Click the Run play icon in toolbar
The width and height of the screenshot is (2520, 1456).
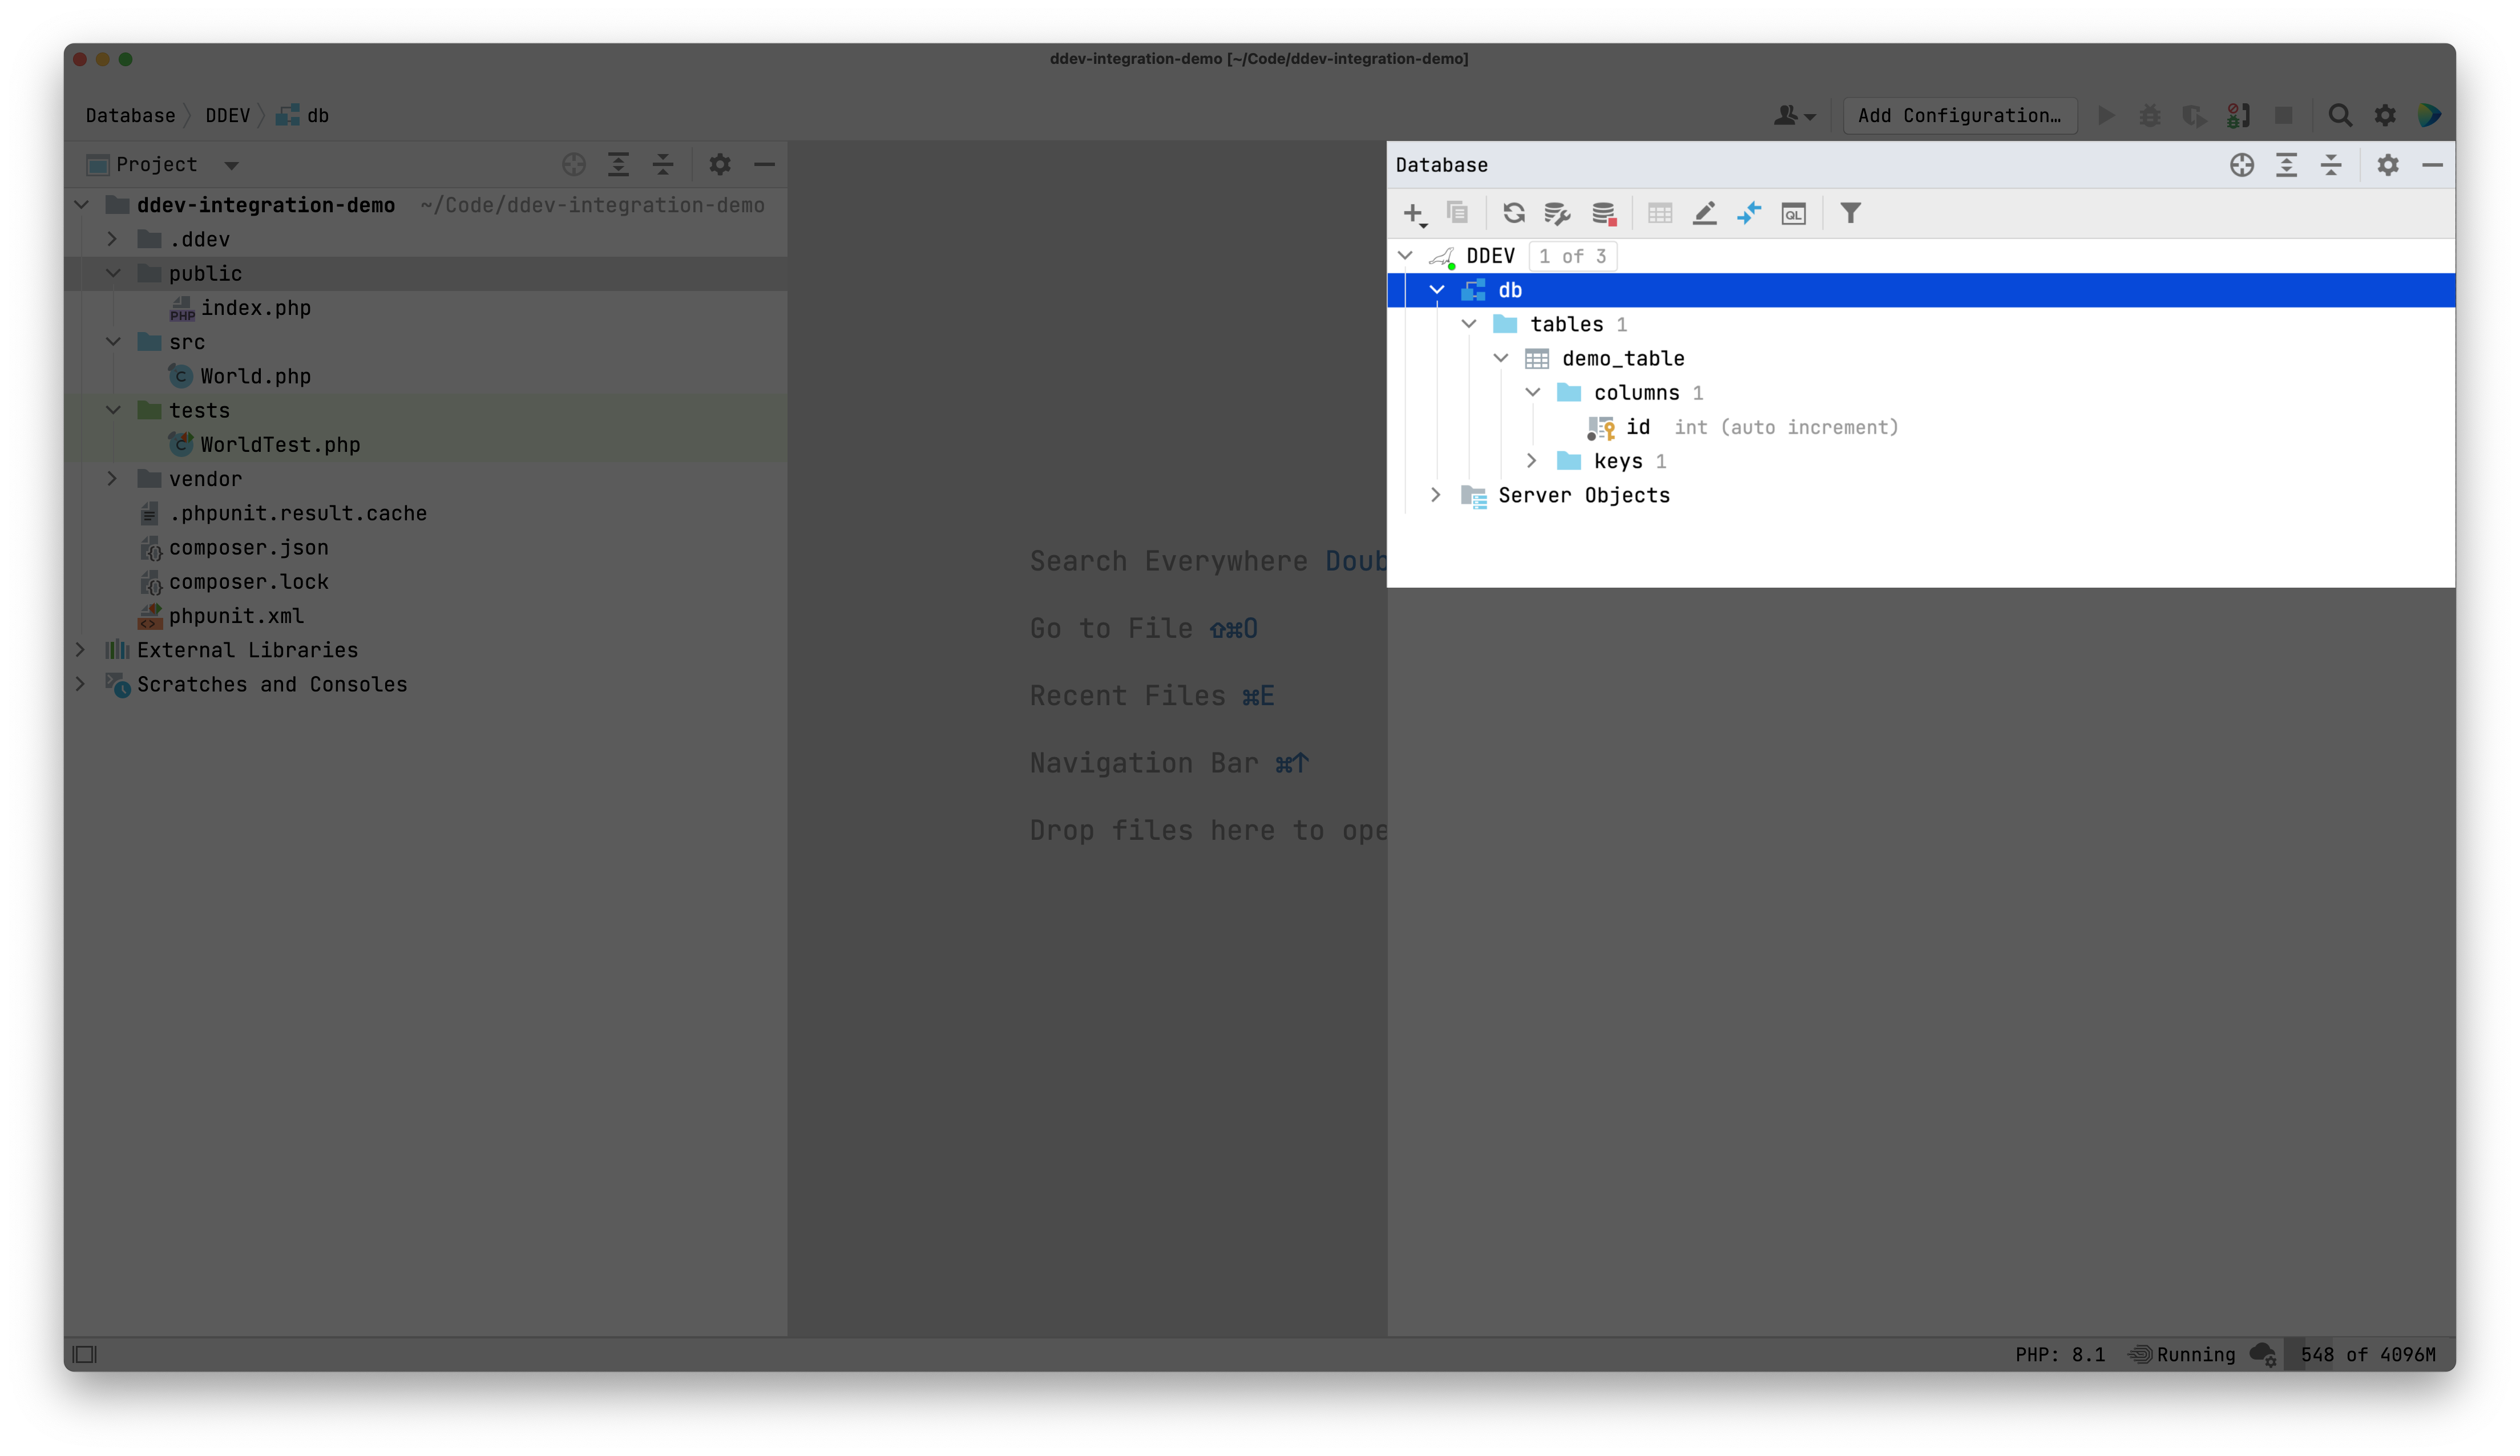2106,115
